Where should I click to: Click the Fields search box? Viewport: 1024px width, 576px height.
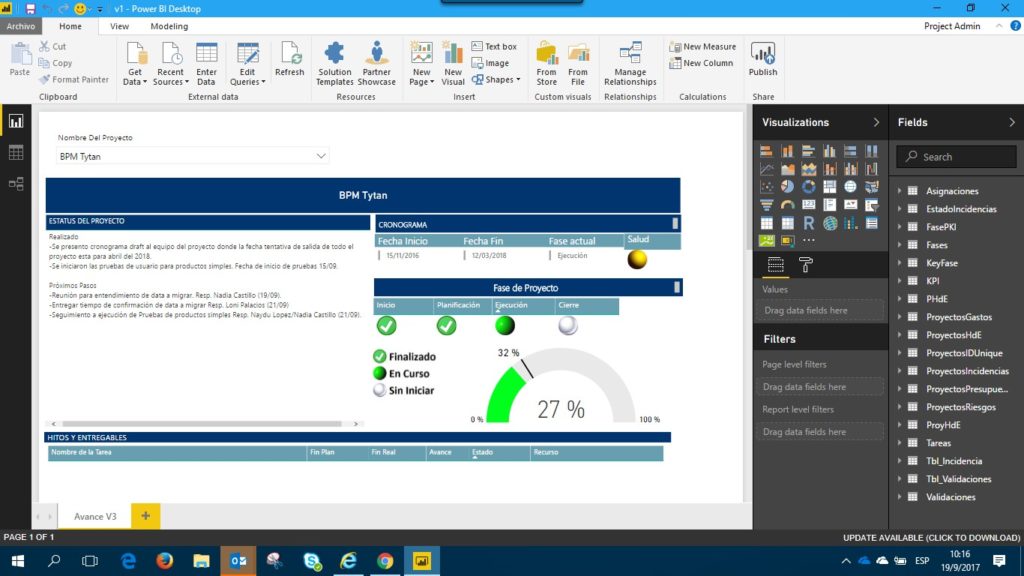click(957, 157)
